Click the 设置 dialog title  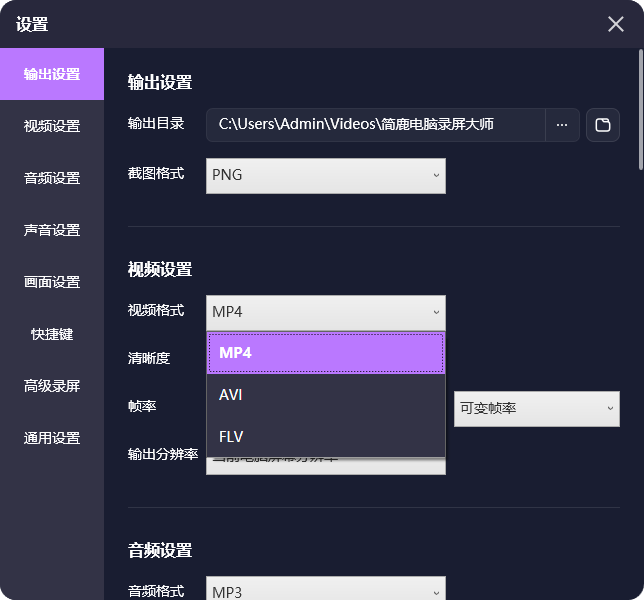[32, 24]
